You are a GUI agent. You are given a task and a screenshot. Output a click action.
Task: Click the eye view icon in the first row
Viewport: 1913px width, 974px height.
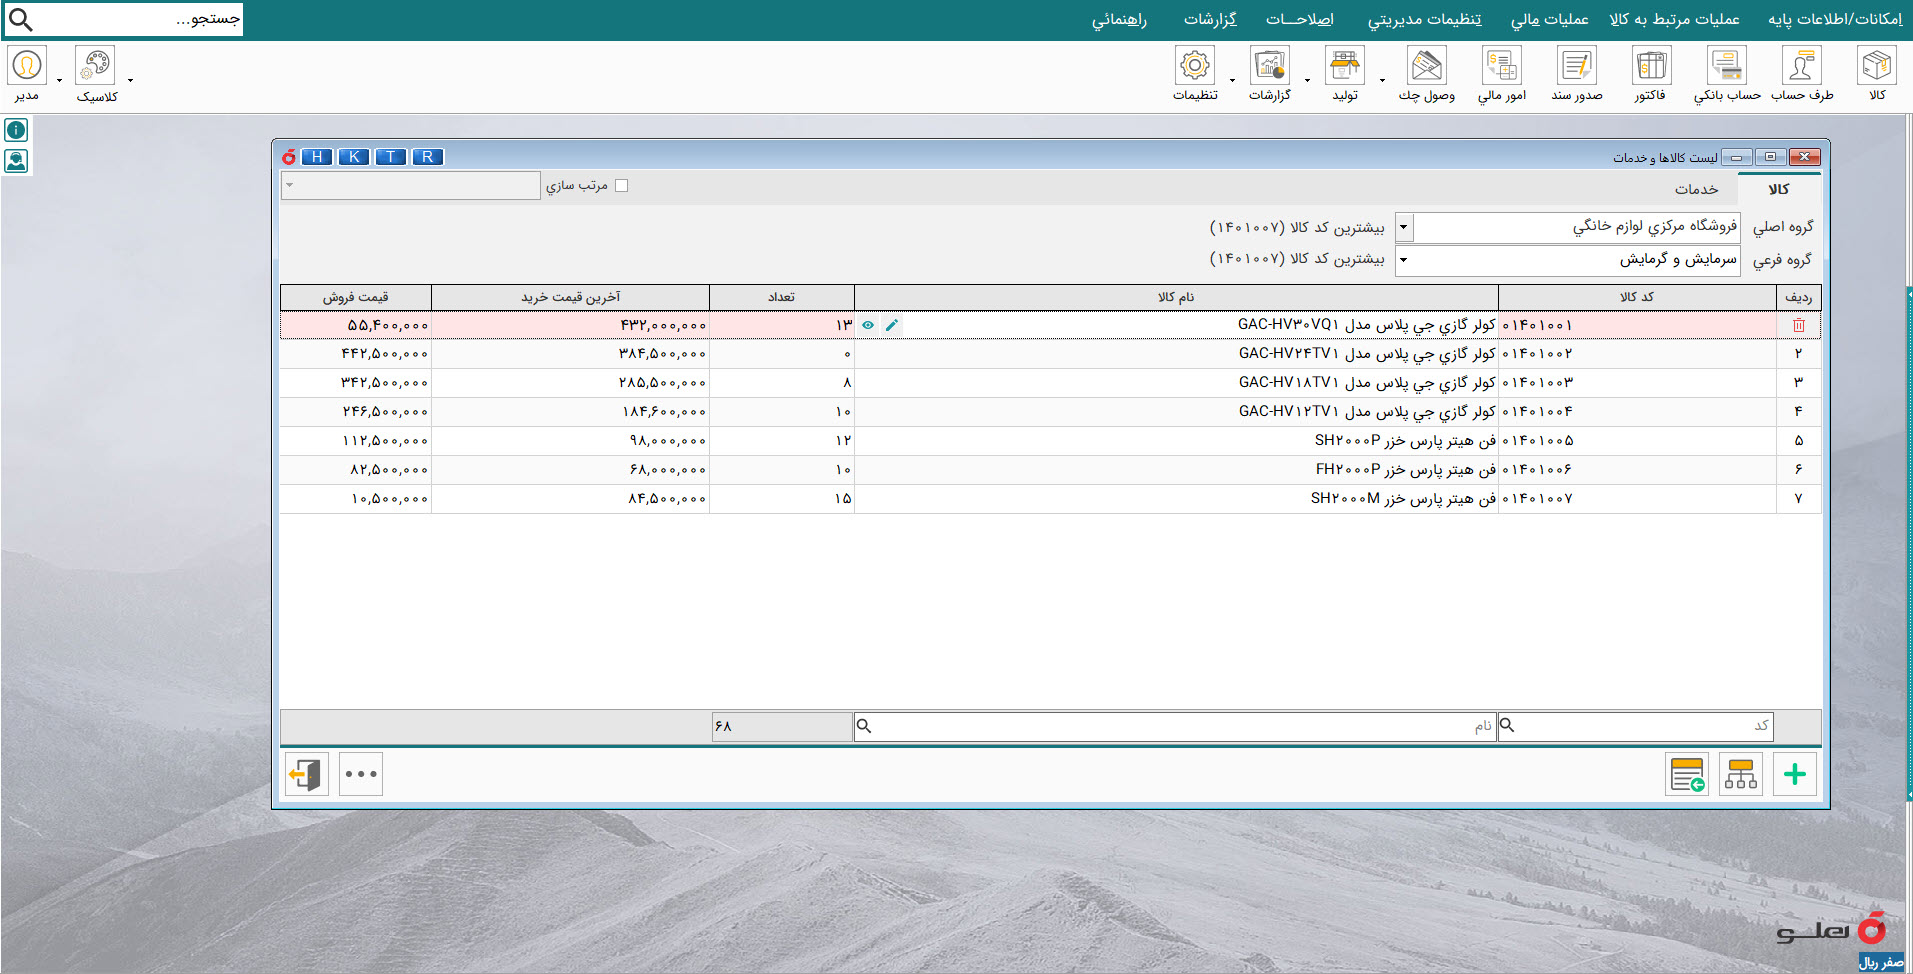point(868,325)
